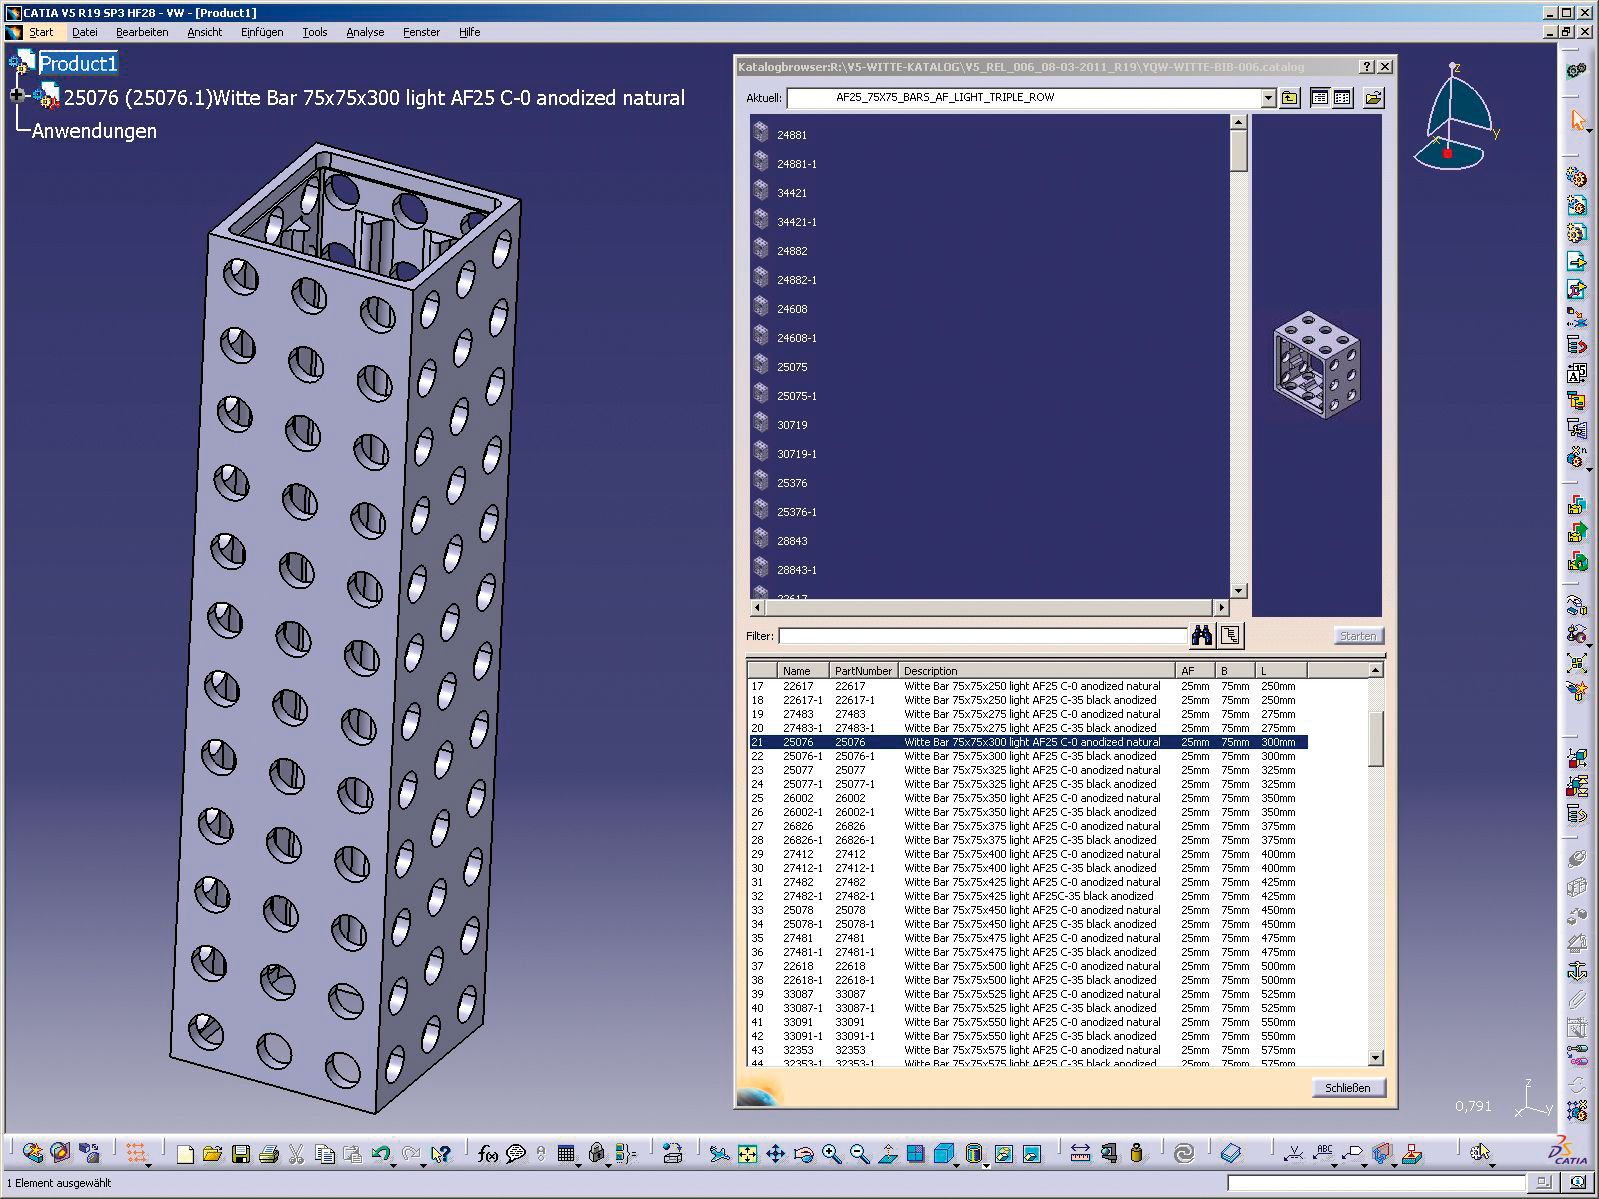Select Product1 in the specification tree
This screenshot has width=1599, height=1199.
pos(78,64)
